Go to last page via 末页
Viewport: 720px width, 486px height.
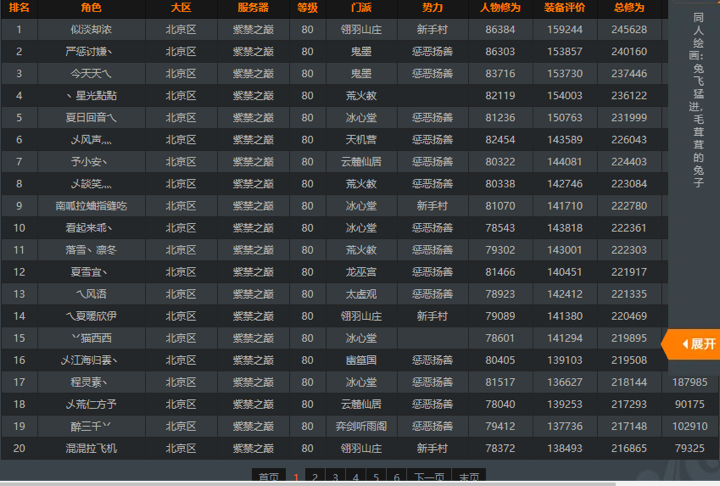468,477
